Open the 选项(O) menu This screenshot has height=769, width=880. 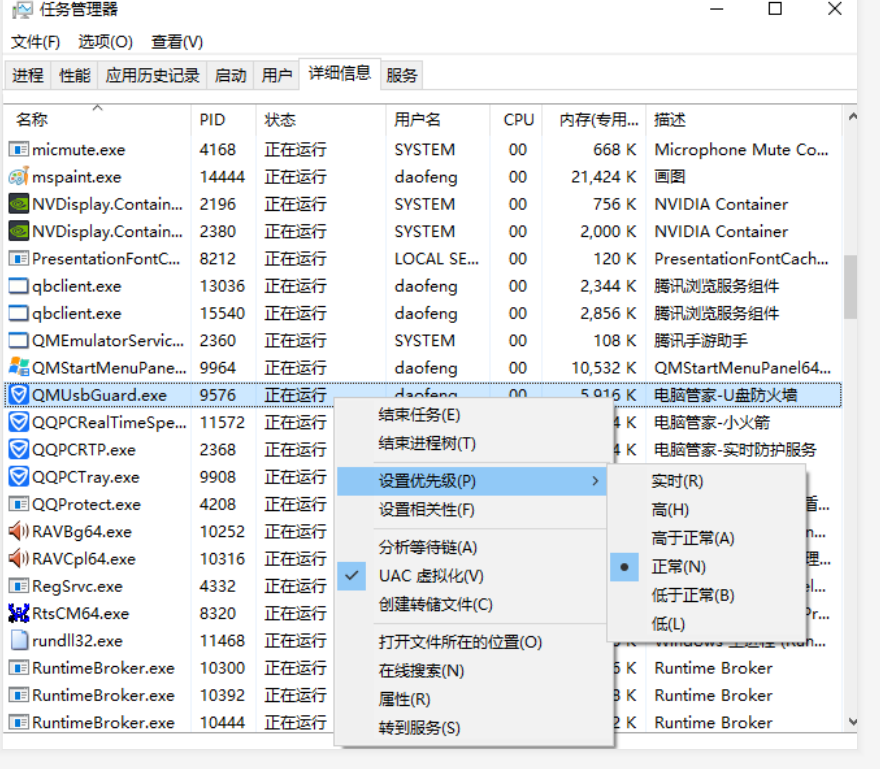[x=105, y=42]
